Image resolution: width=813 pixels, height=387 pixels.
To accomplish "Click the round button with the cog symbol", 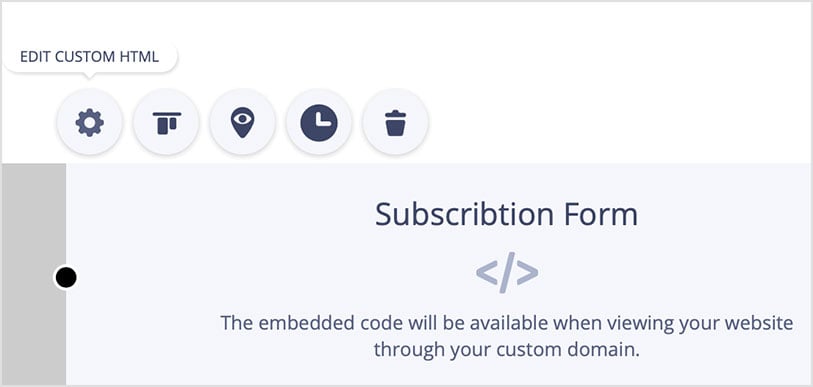I will [90, 122].
